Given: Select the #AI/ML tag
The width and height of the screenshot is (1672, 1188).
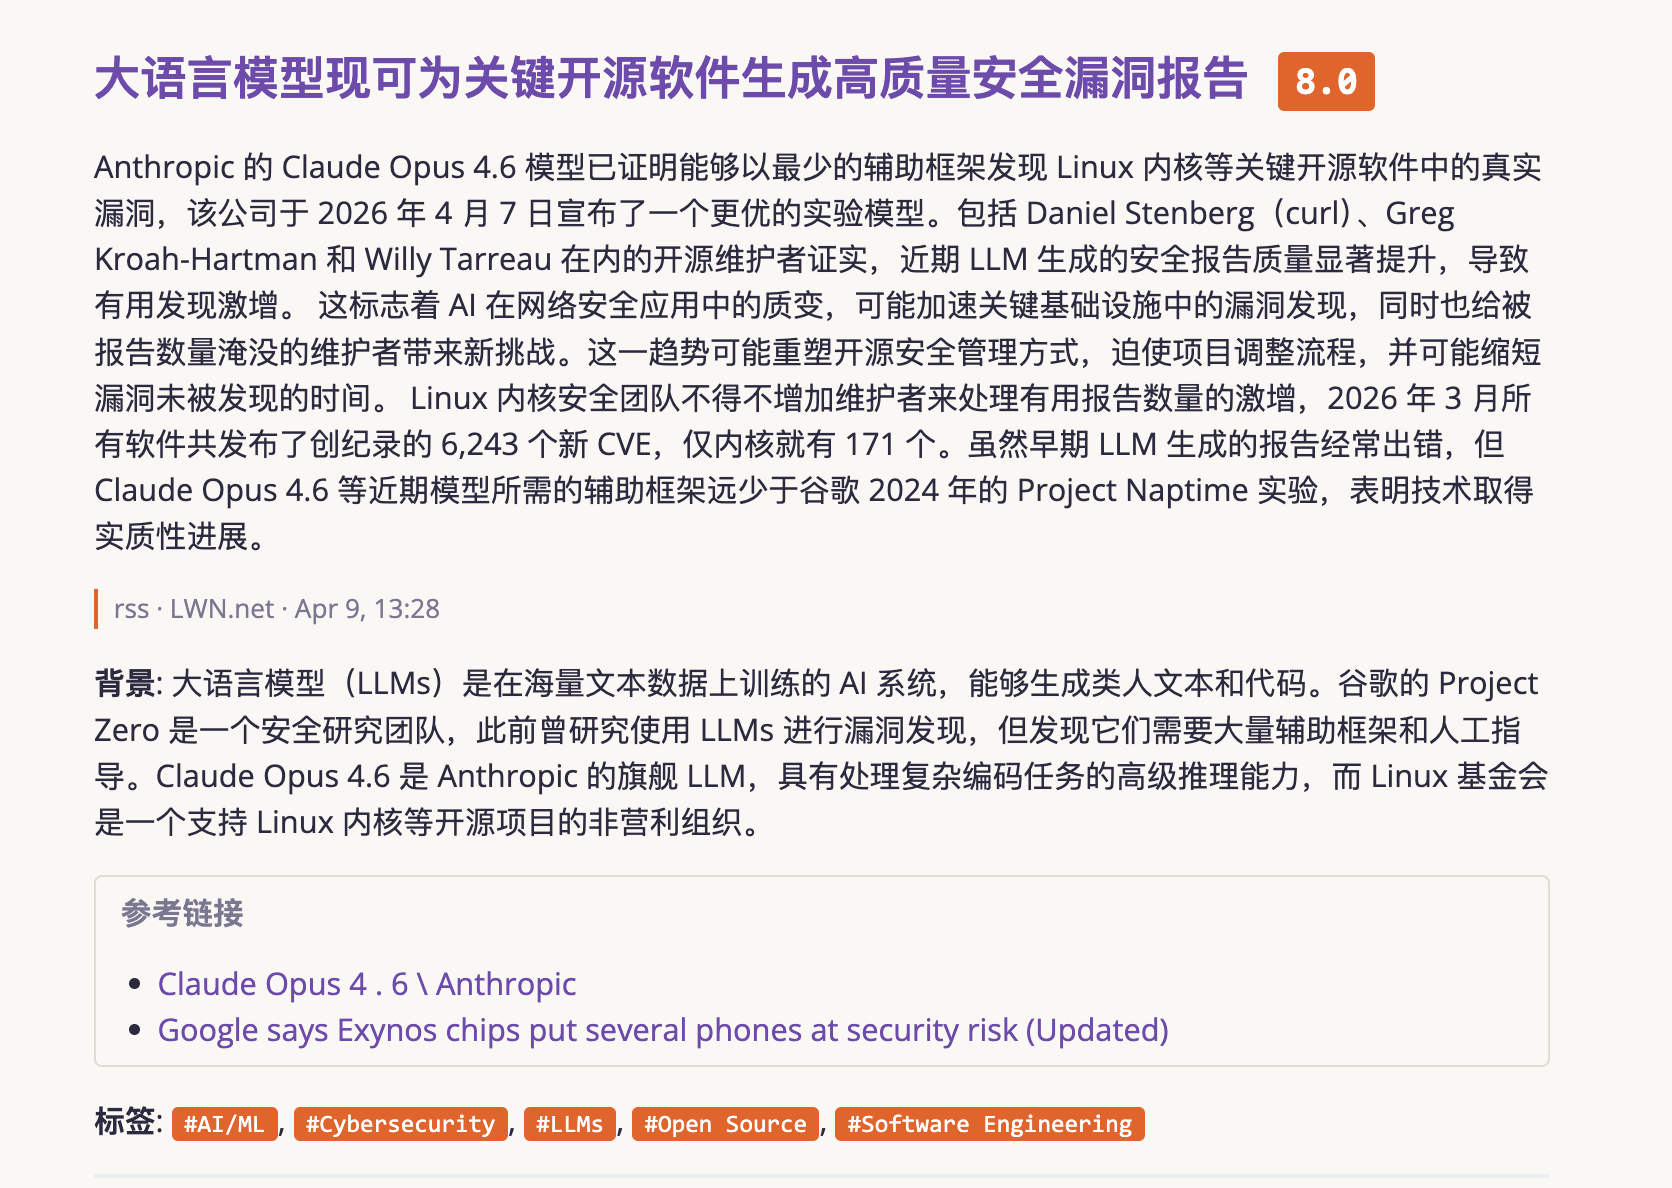Looking at the screenshot, I should point(225,1124).
